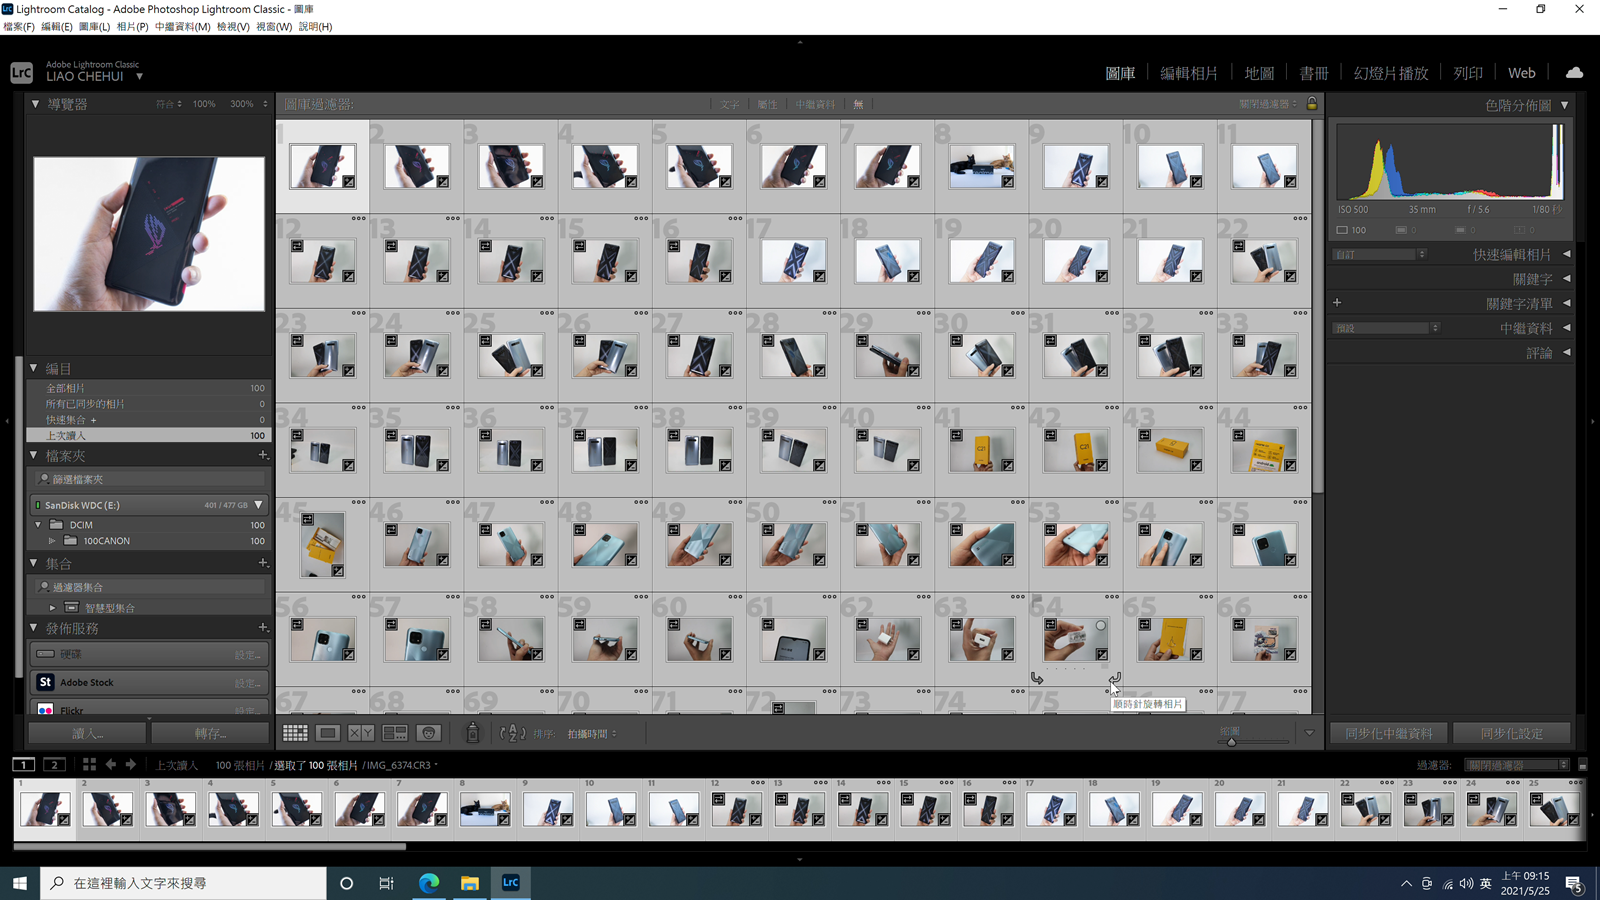1600x900 pixels.
Task: Open the 相片(P) menu
Action: tap(132, 27)
